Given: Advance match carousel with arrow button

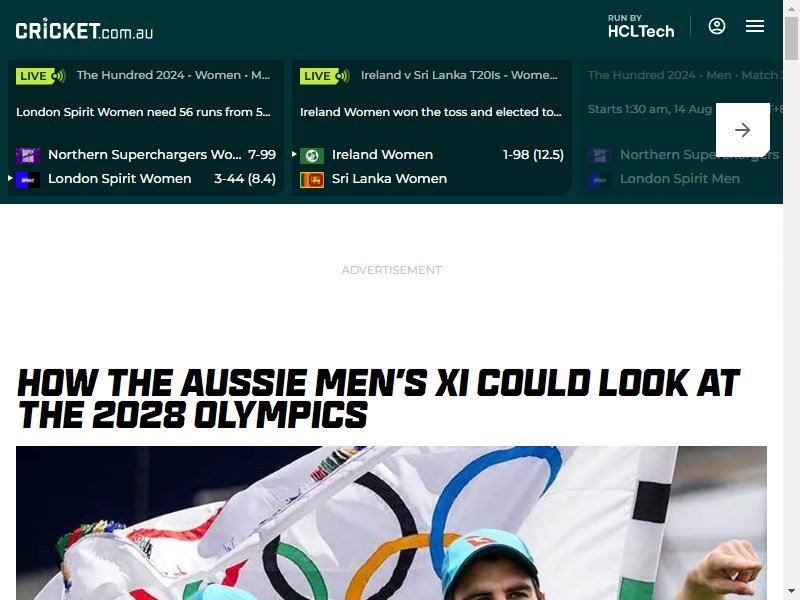Looking at the screenshot, I should tap(742, 130).
